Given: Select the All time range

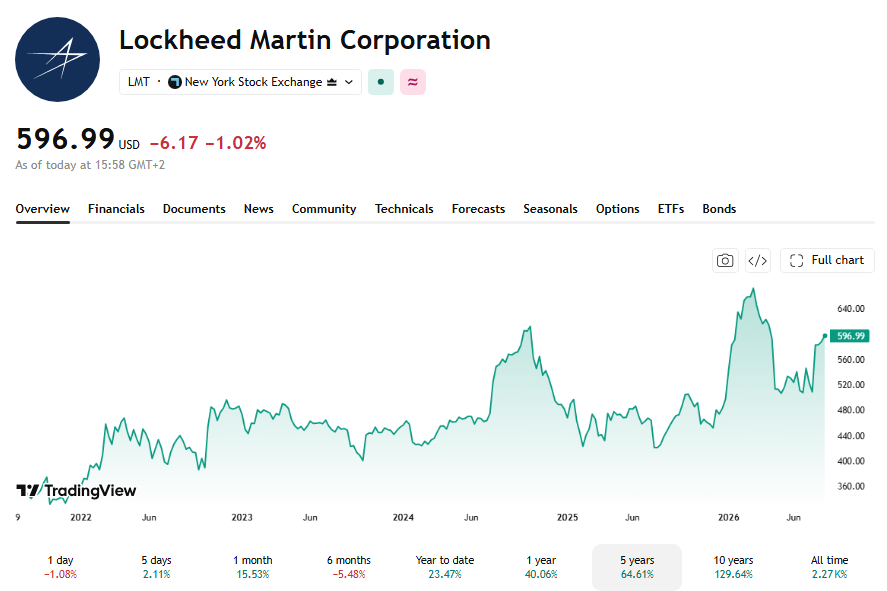Looking at the screenshot, I should pos(829,567).
